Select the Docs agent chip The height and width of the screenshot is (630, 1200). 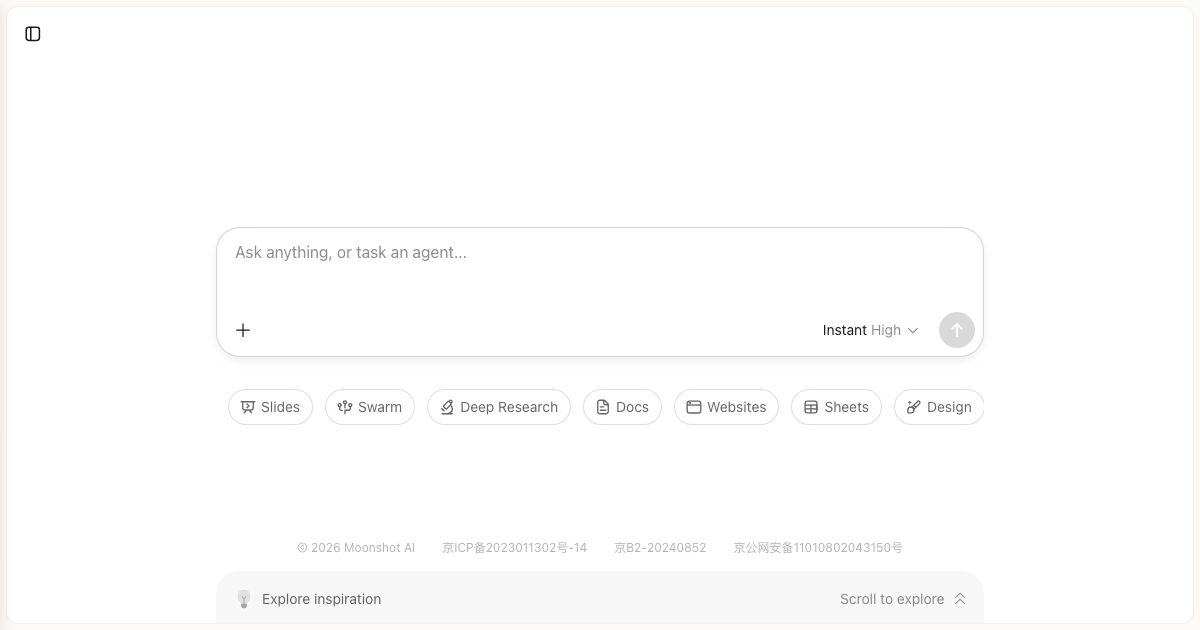(x=622, y=407)
